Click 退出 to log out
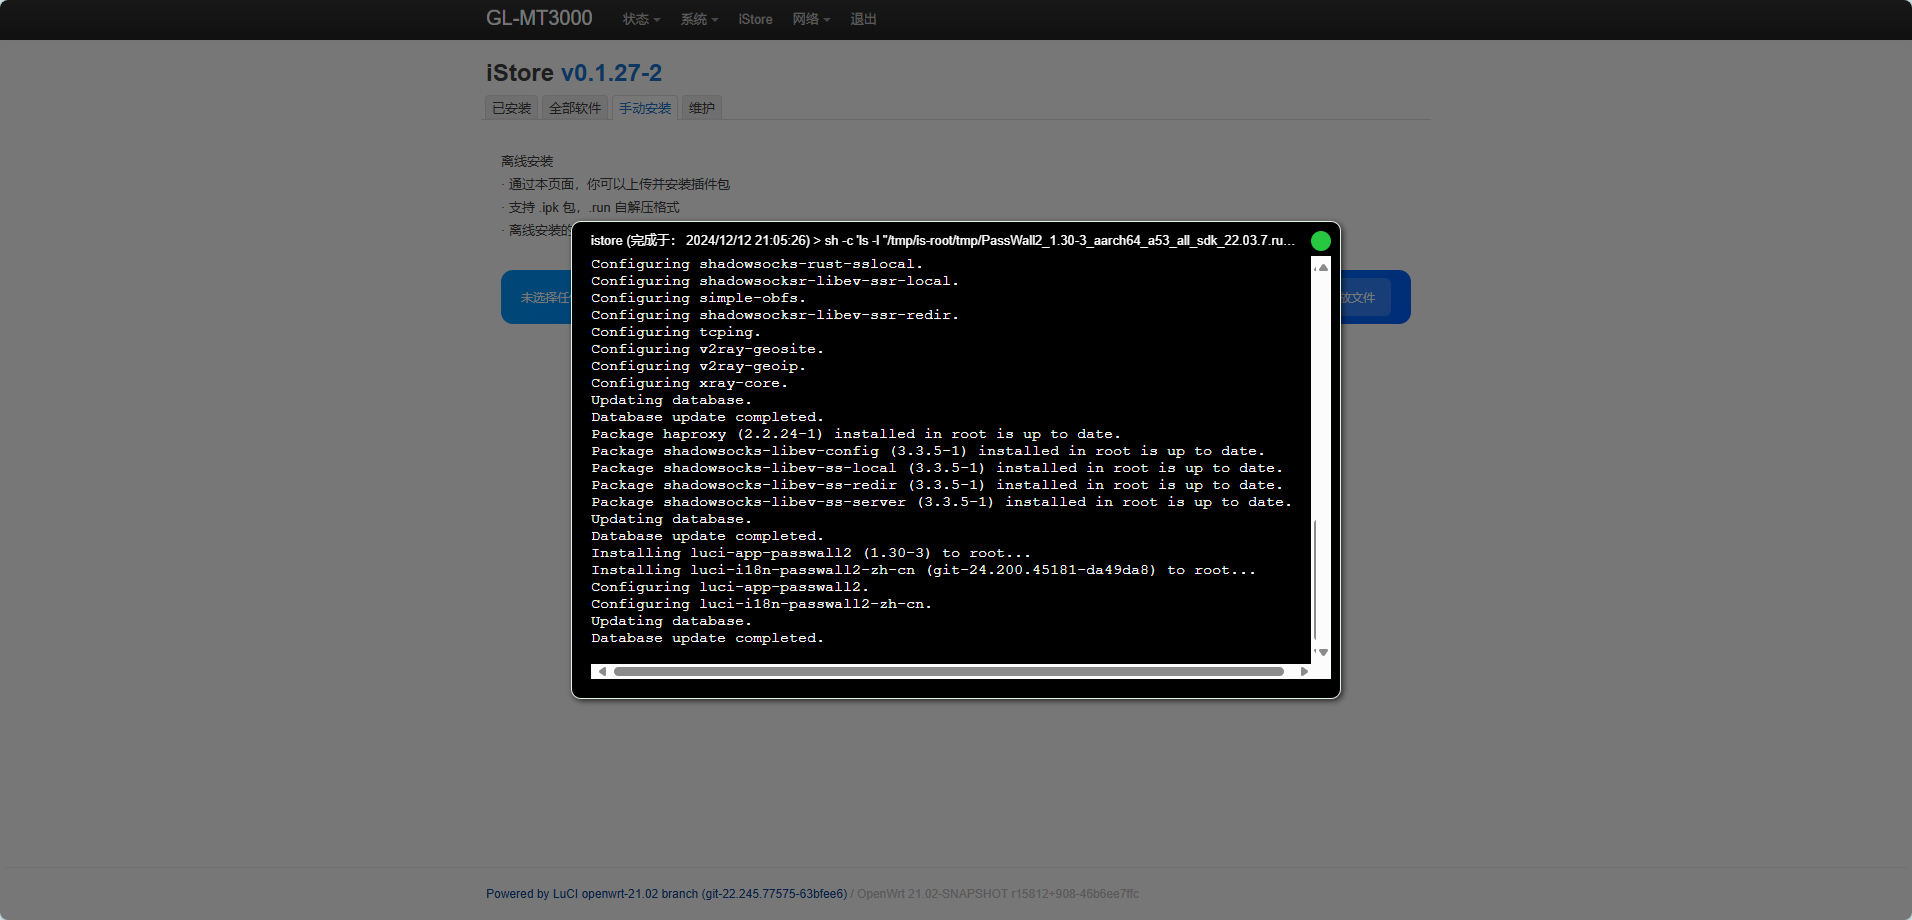 pos(863,20)
